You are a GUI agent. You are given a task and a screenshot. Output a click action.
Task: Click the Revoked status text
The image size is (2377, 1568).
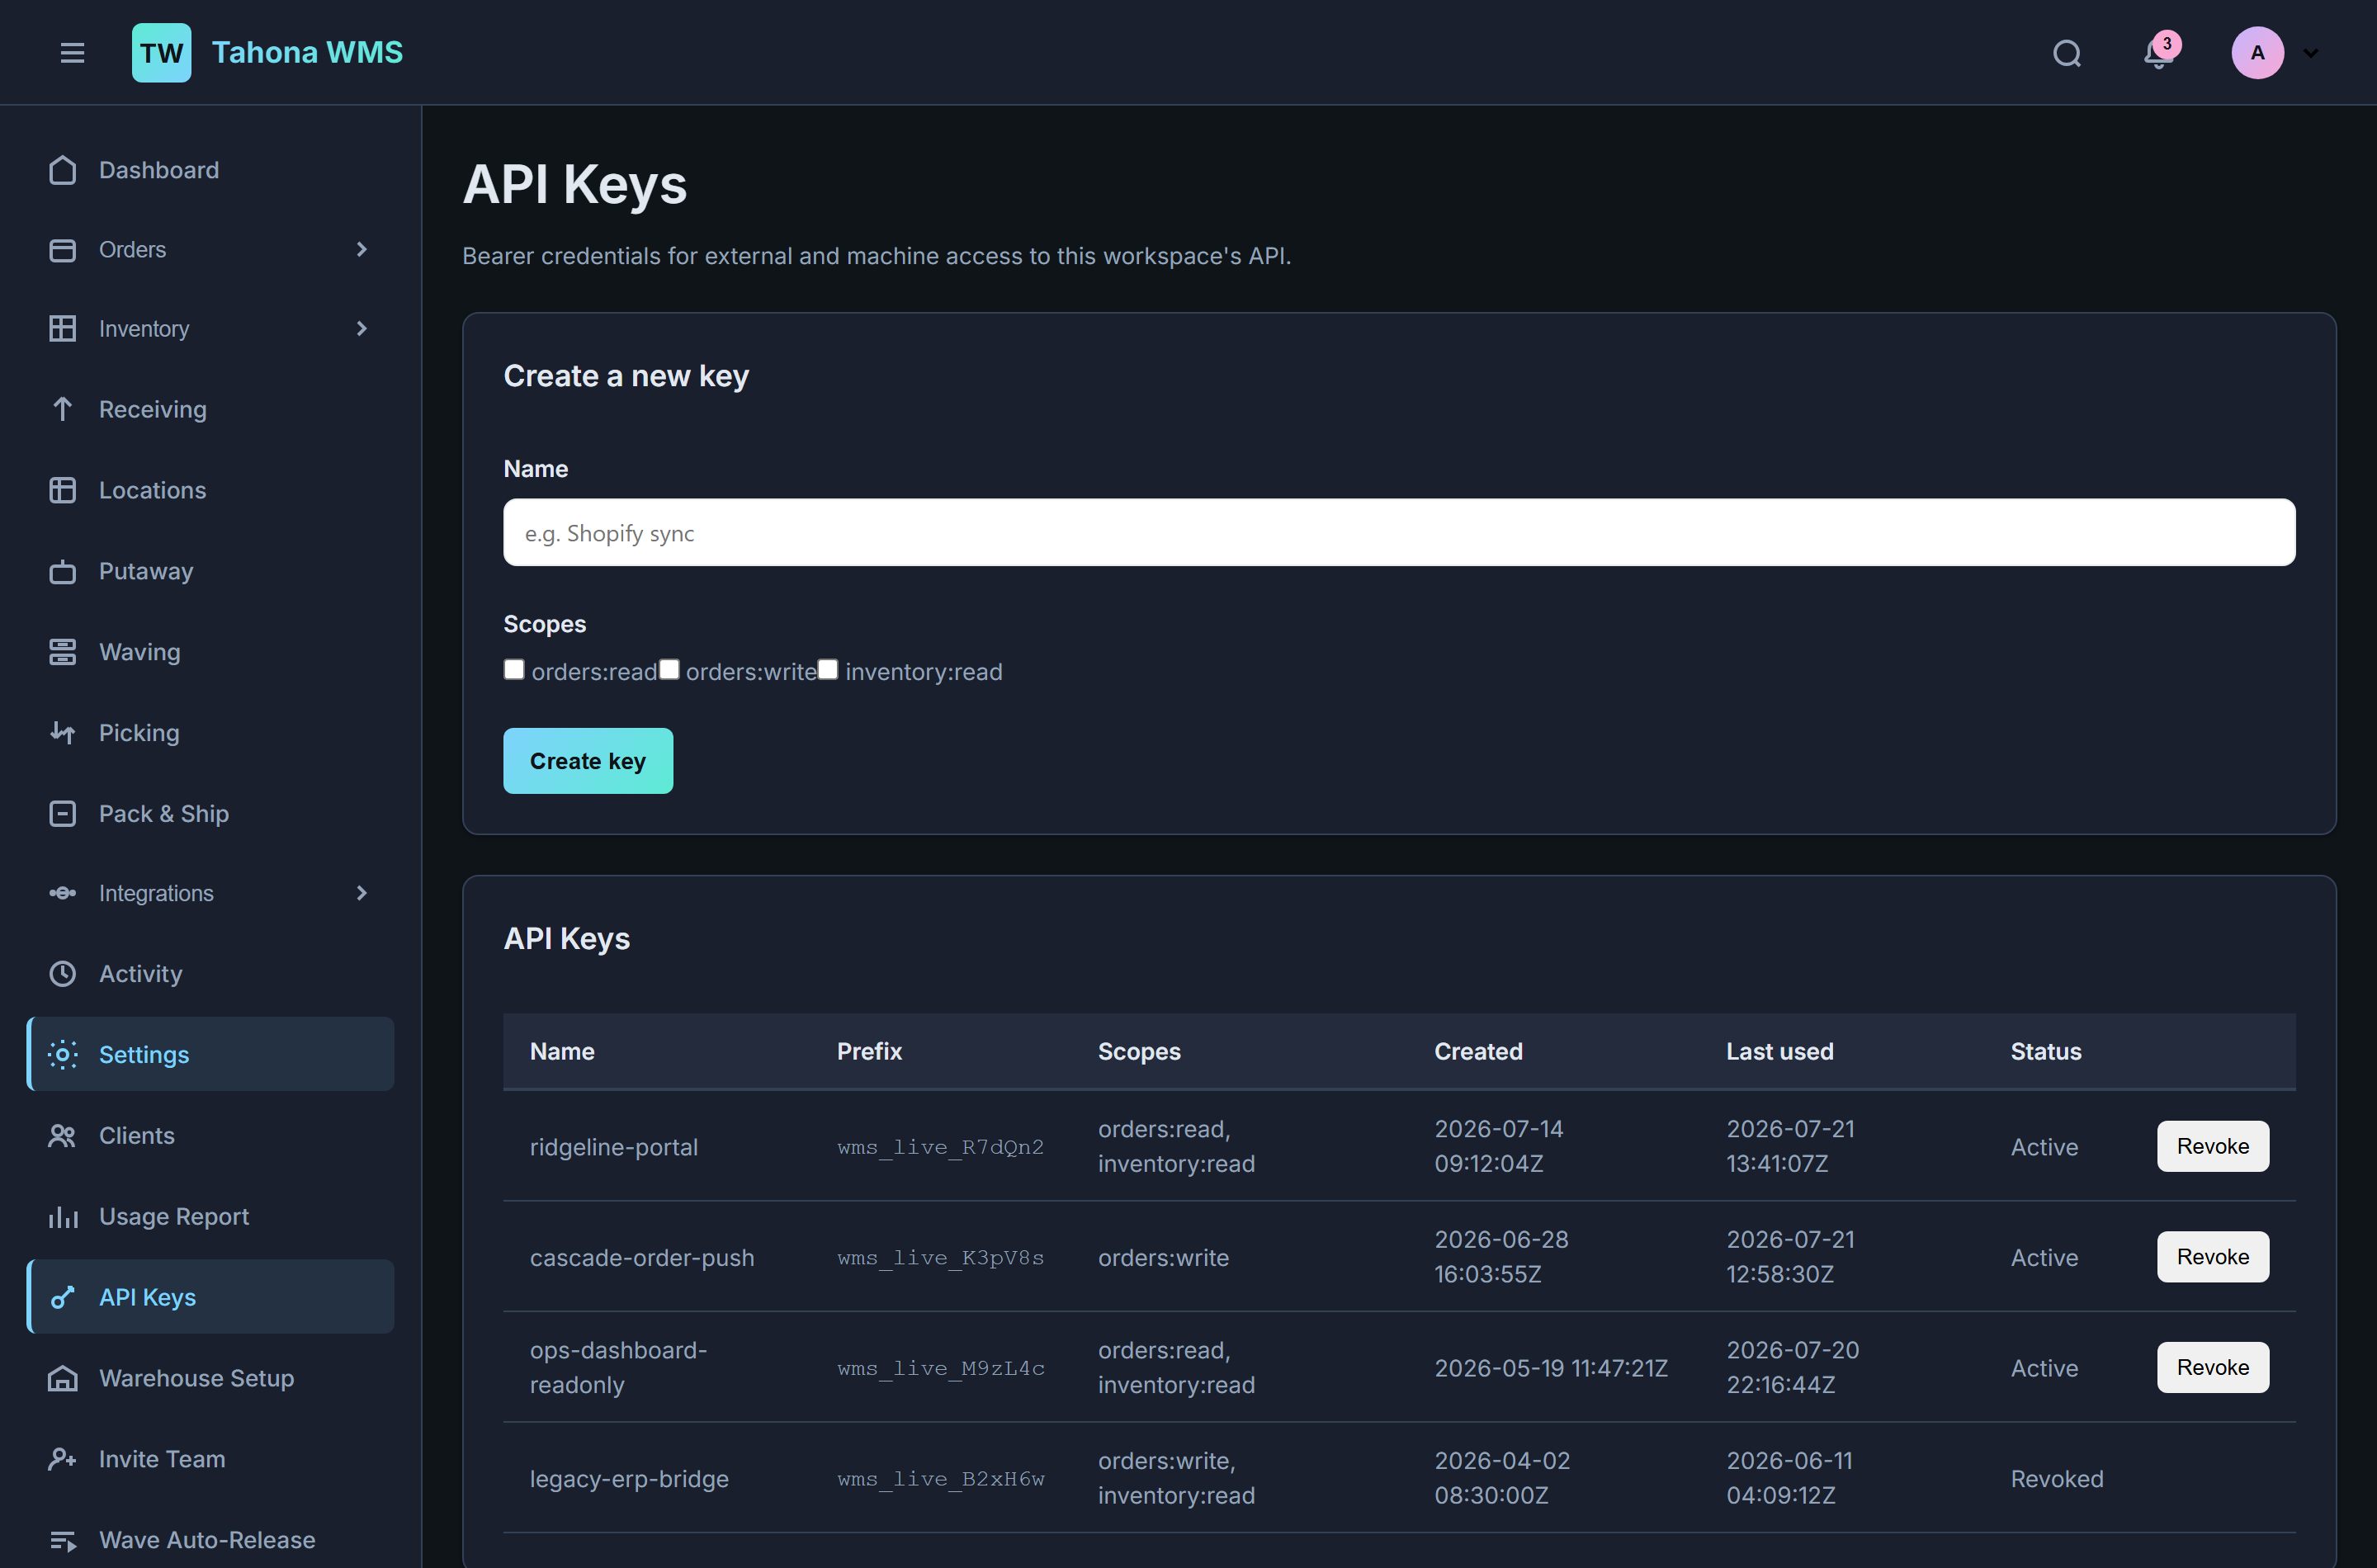2057,1479
